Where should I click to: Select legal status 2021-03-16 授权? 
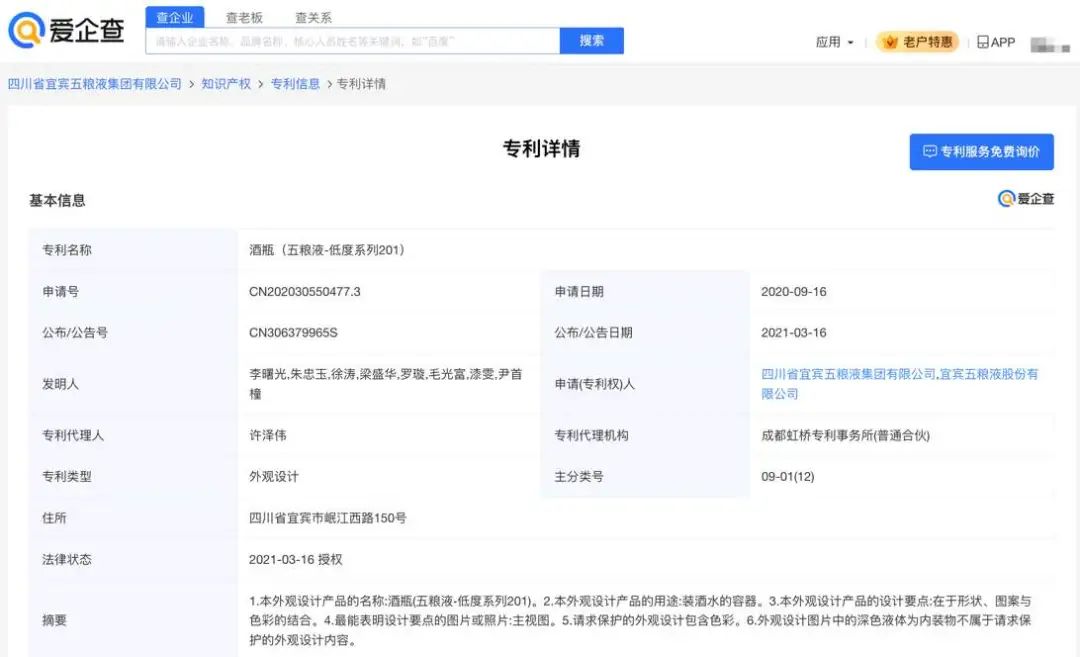coord(295,559)
